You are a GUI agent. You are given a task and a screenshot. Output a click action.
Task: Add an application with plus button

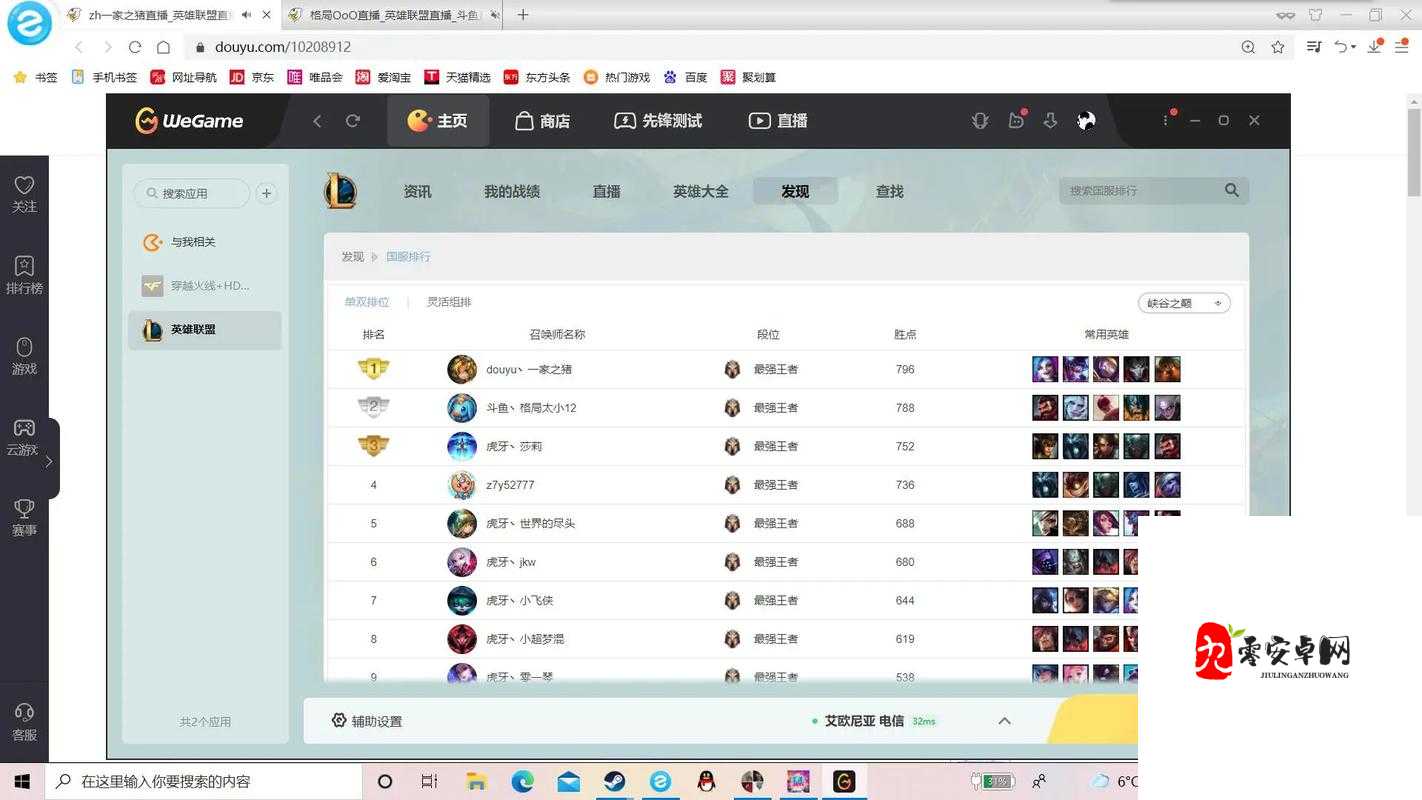coord(266,193)
